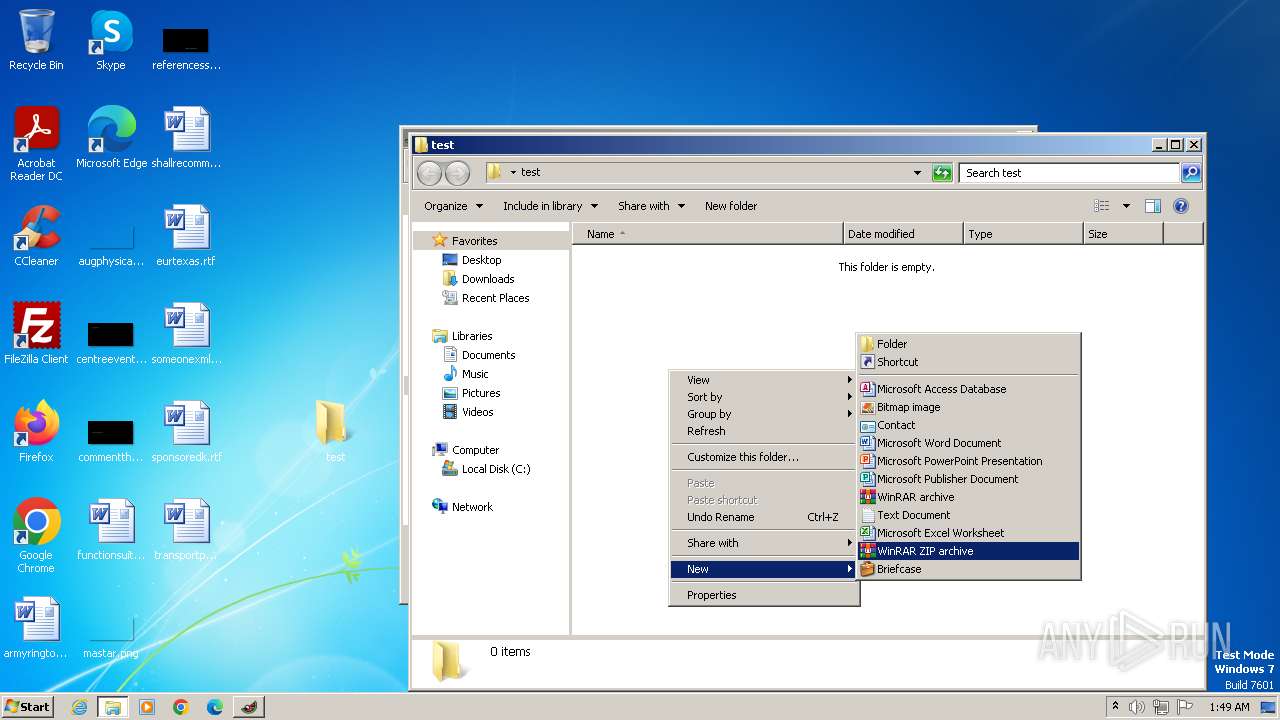Select Undo Rename menu entry
The image size is (1280, 720).
pyautogui.click(x=764, y=517)
